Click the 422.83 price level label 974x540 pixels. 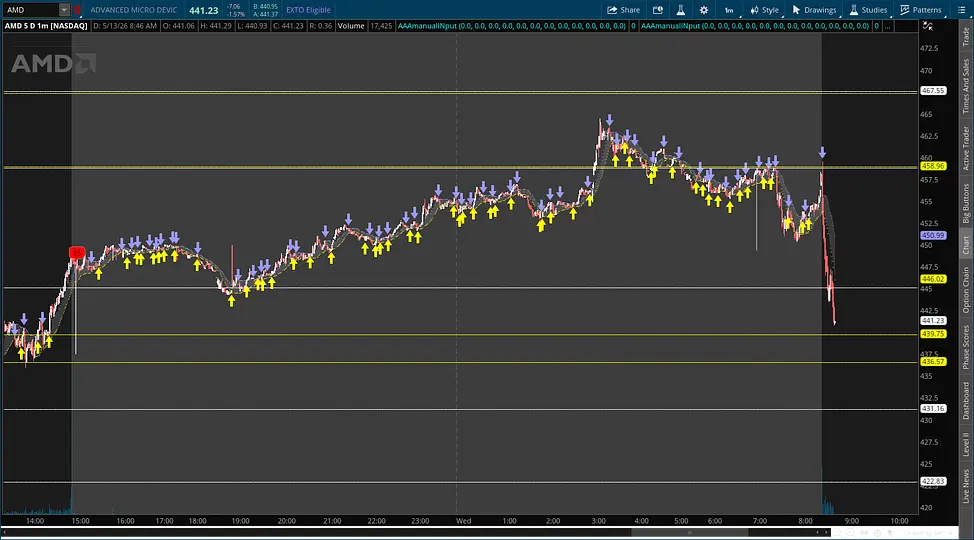(933, 482)
